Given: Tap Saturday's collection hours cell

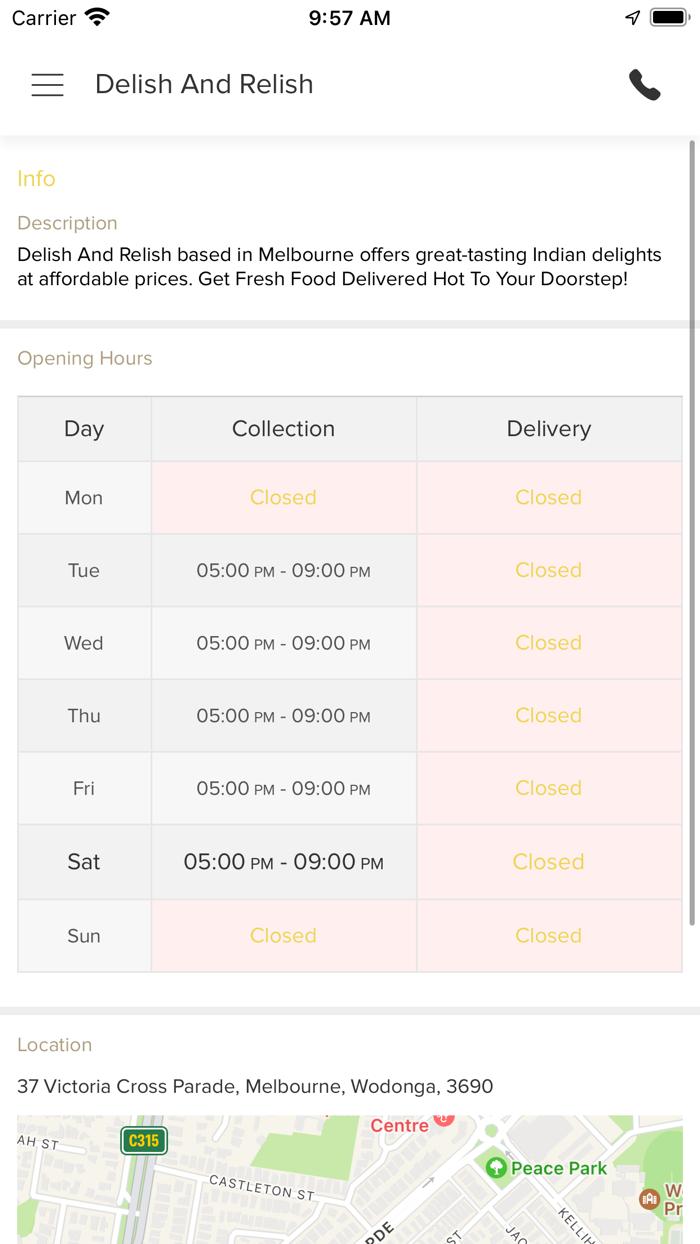Looking at the screenshot, I should (283, 862).
